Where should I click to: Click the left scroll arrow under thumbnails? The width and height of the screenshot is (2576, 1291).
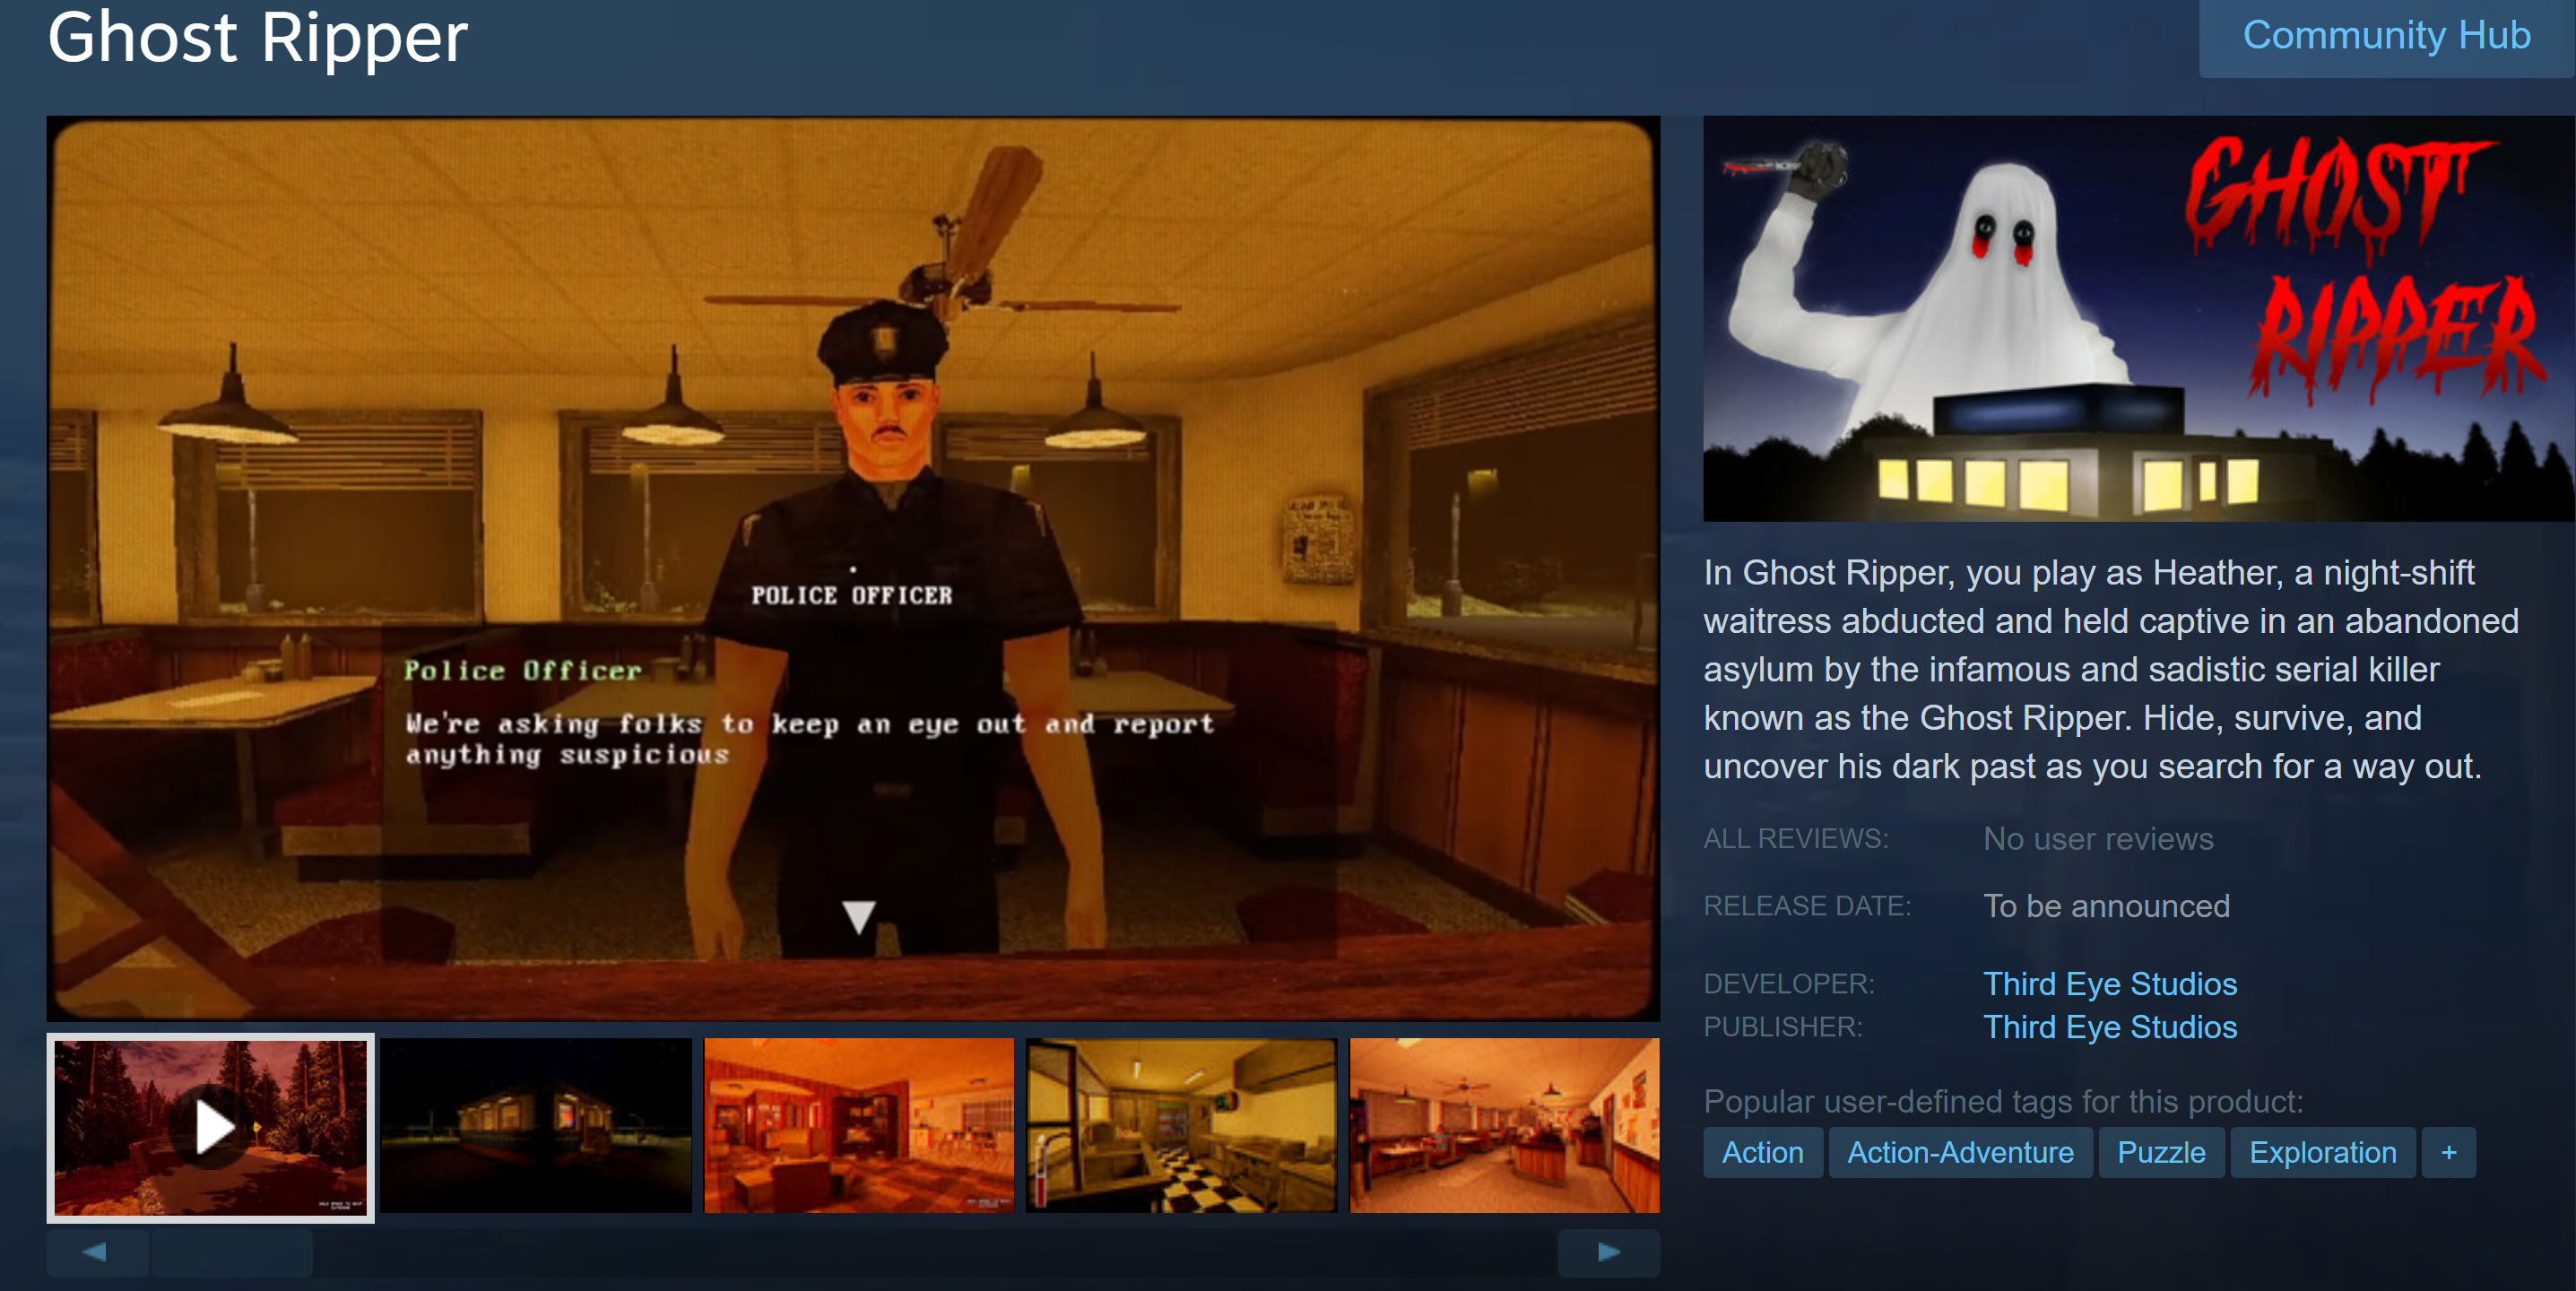pos(96,1252)
